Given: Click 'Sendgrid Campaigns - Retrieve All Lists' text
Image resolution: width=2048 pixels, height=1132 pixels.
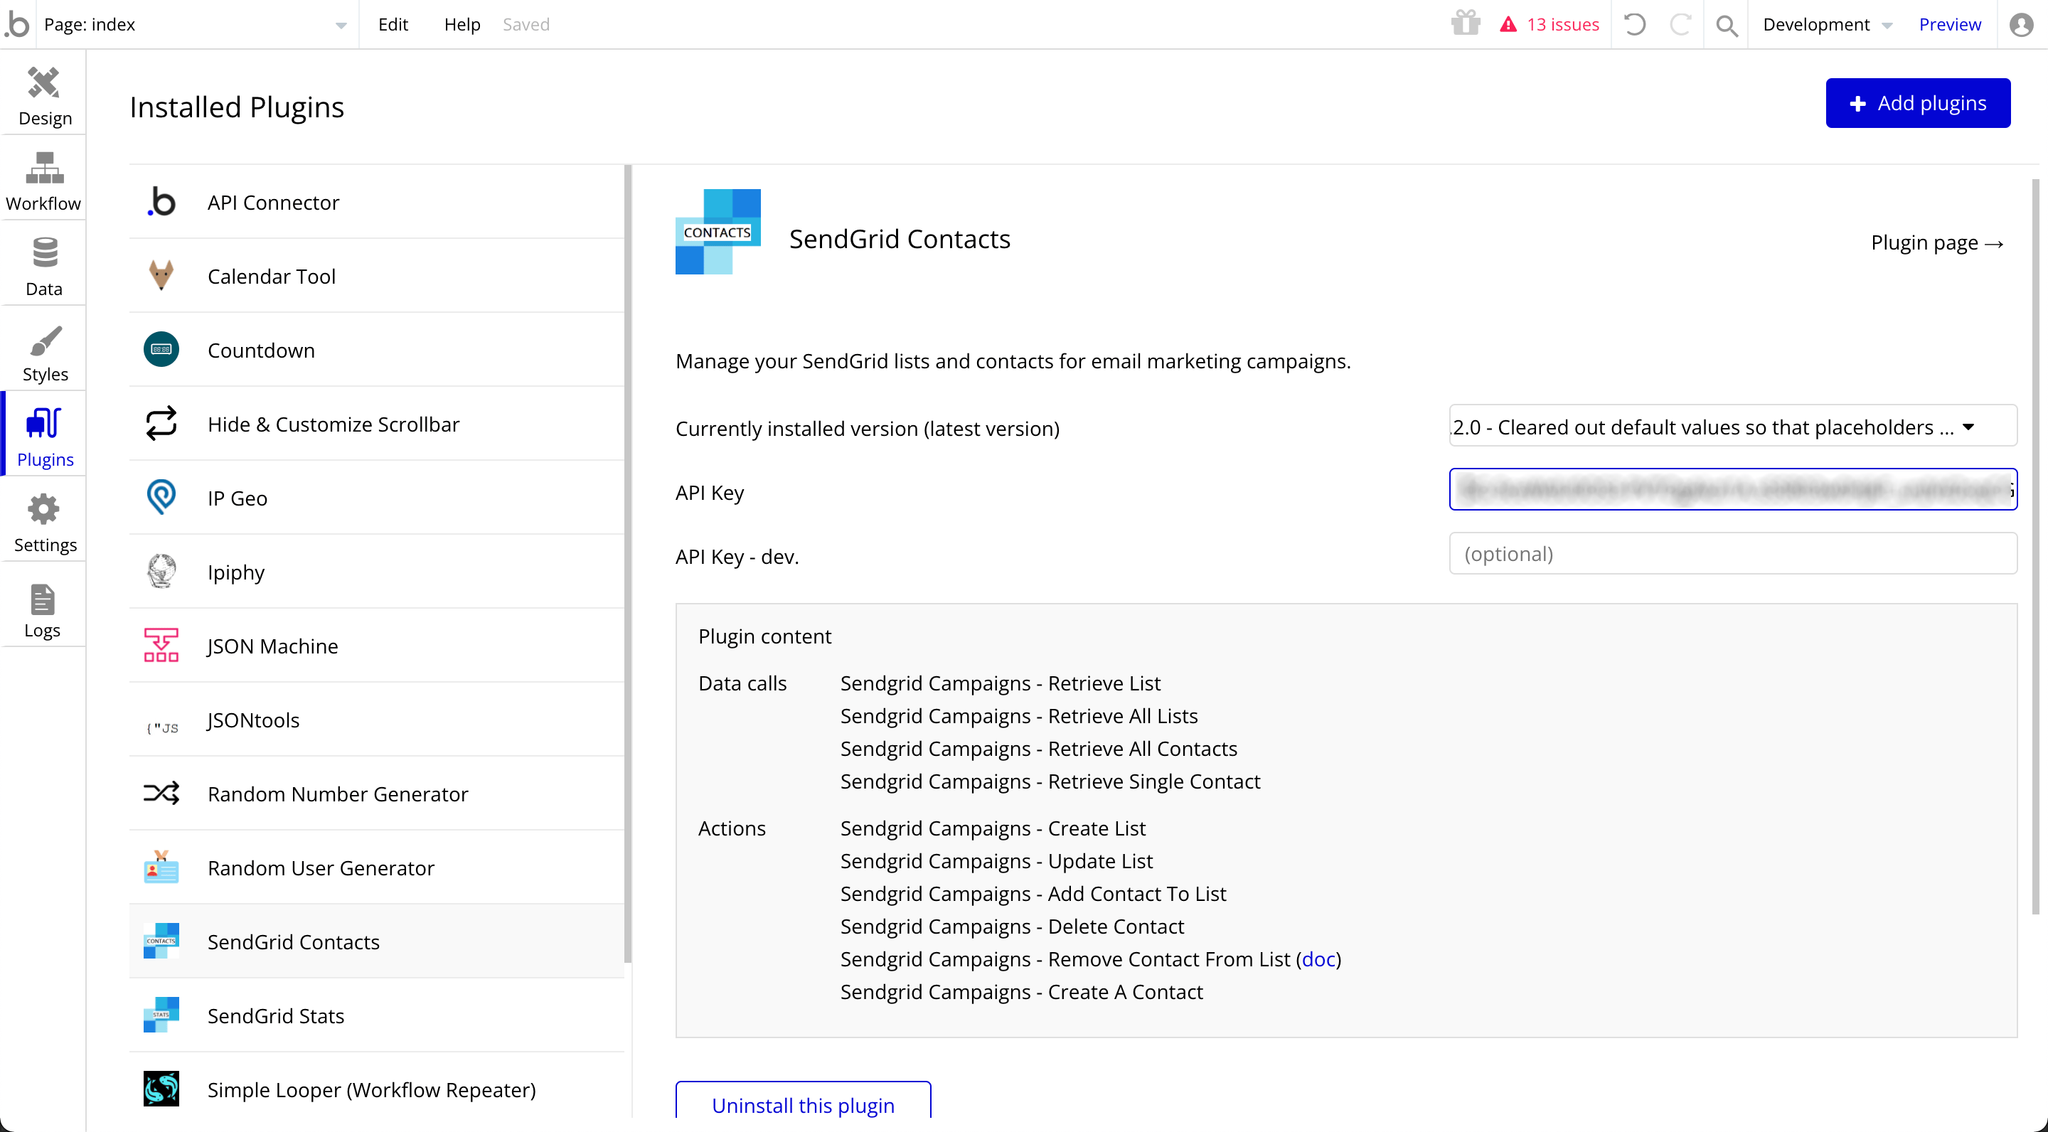Looking at the screenshot, I should pyautogui.click(x=1019, y=716).
